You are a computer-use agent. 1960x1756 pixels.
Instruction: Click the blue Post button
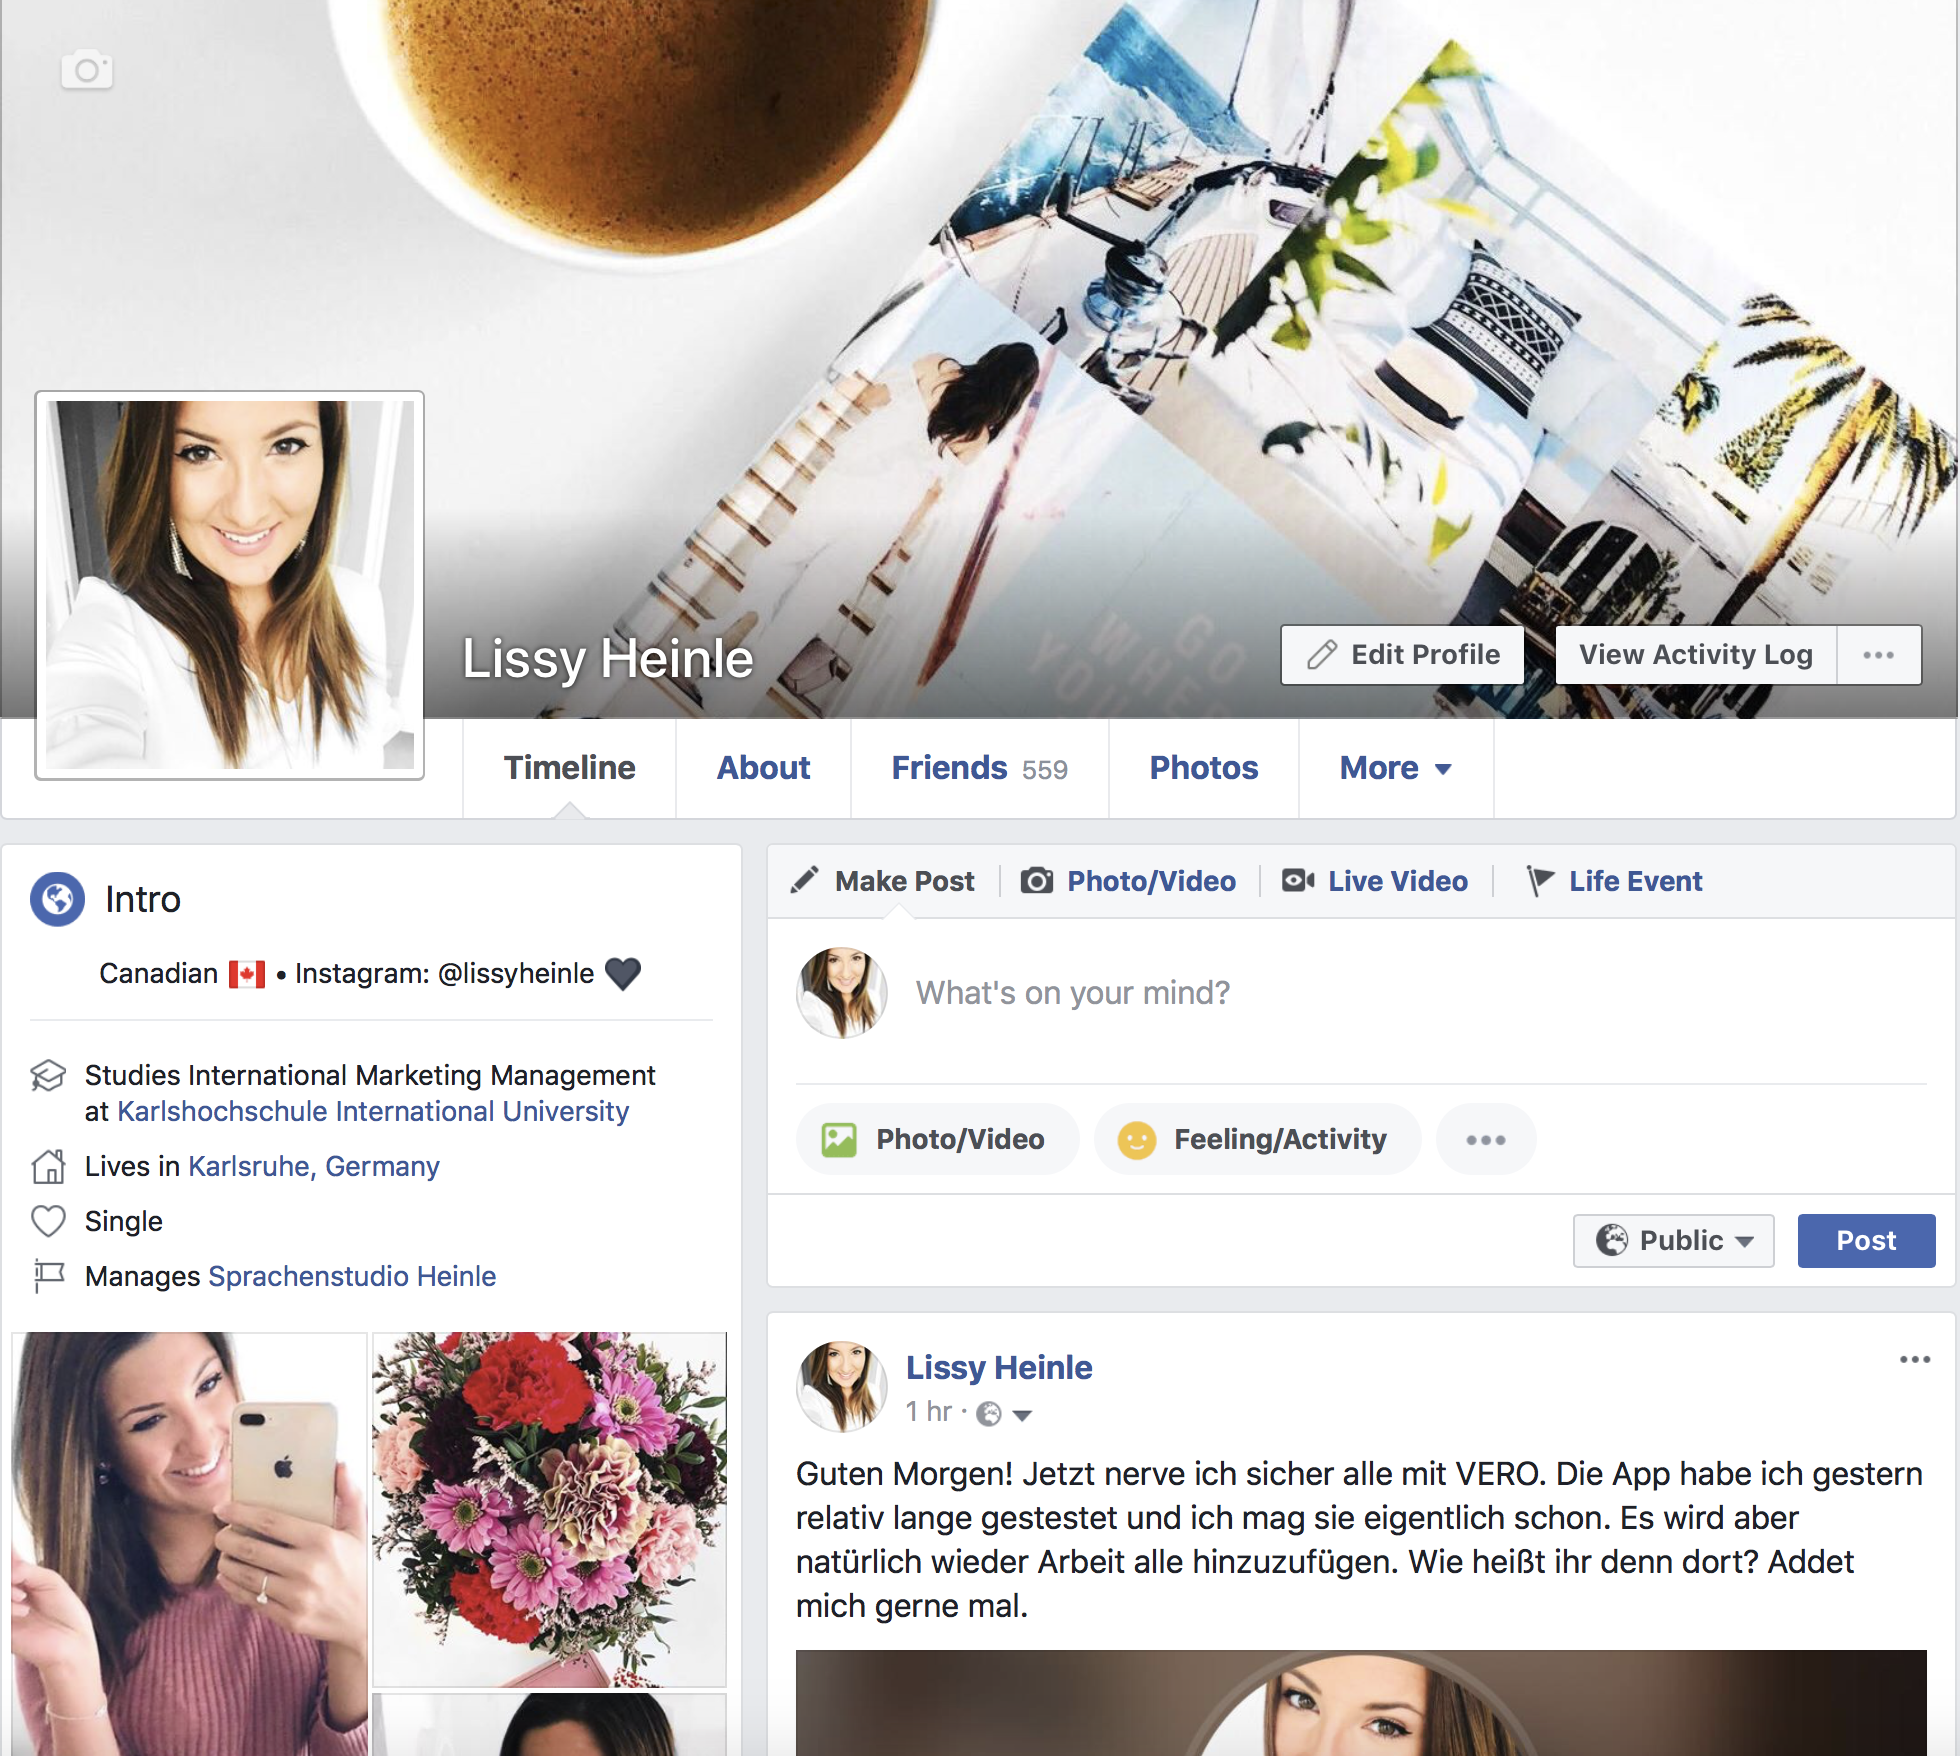[x=1866, y=1241]
